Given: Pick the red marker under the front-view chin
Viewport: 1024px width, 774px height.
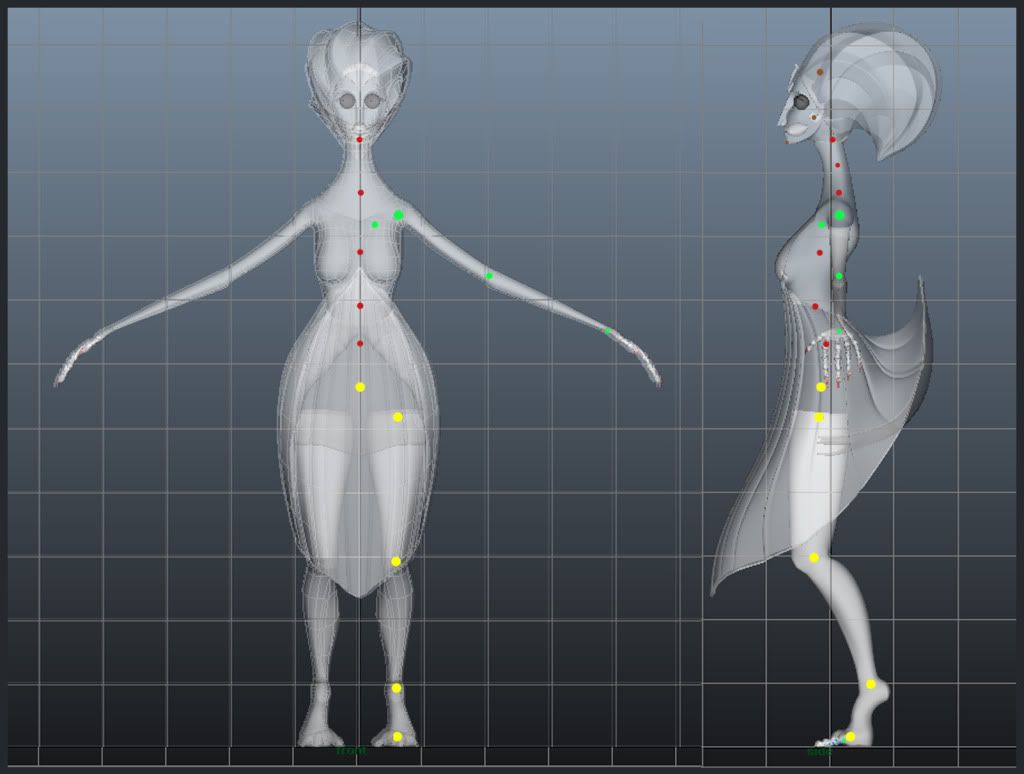Looking at the screenshot, I should point(359,139).
